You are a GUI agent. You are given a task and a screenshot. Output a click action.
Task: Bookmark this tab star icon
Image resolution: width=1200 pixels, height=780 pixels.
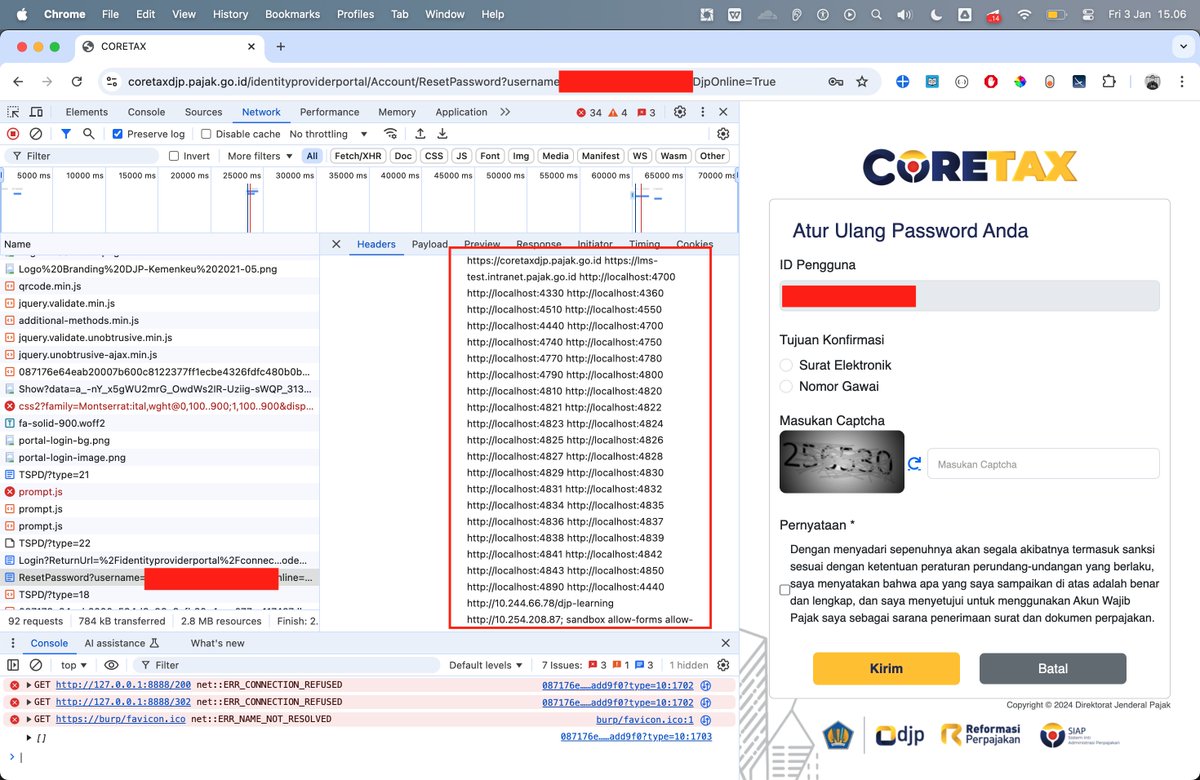[862, 82]
